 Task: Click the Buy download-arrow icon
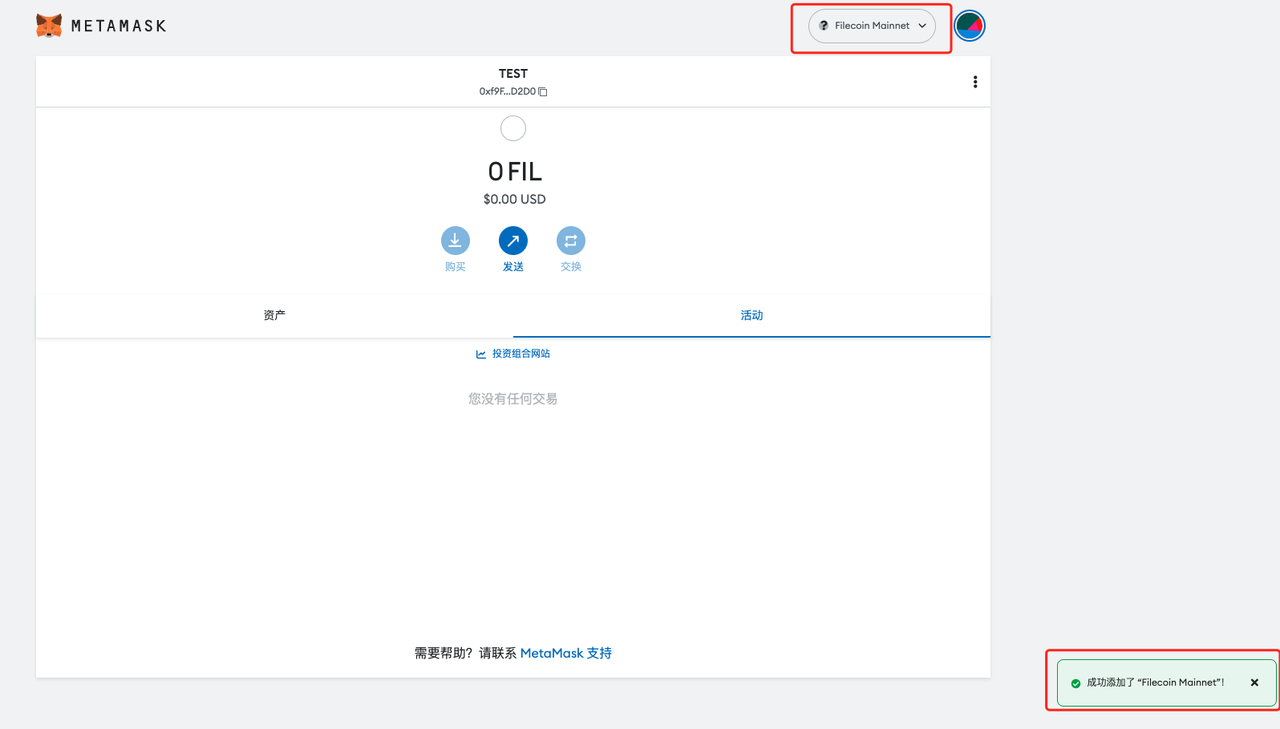point(455,240)
